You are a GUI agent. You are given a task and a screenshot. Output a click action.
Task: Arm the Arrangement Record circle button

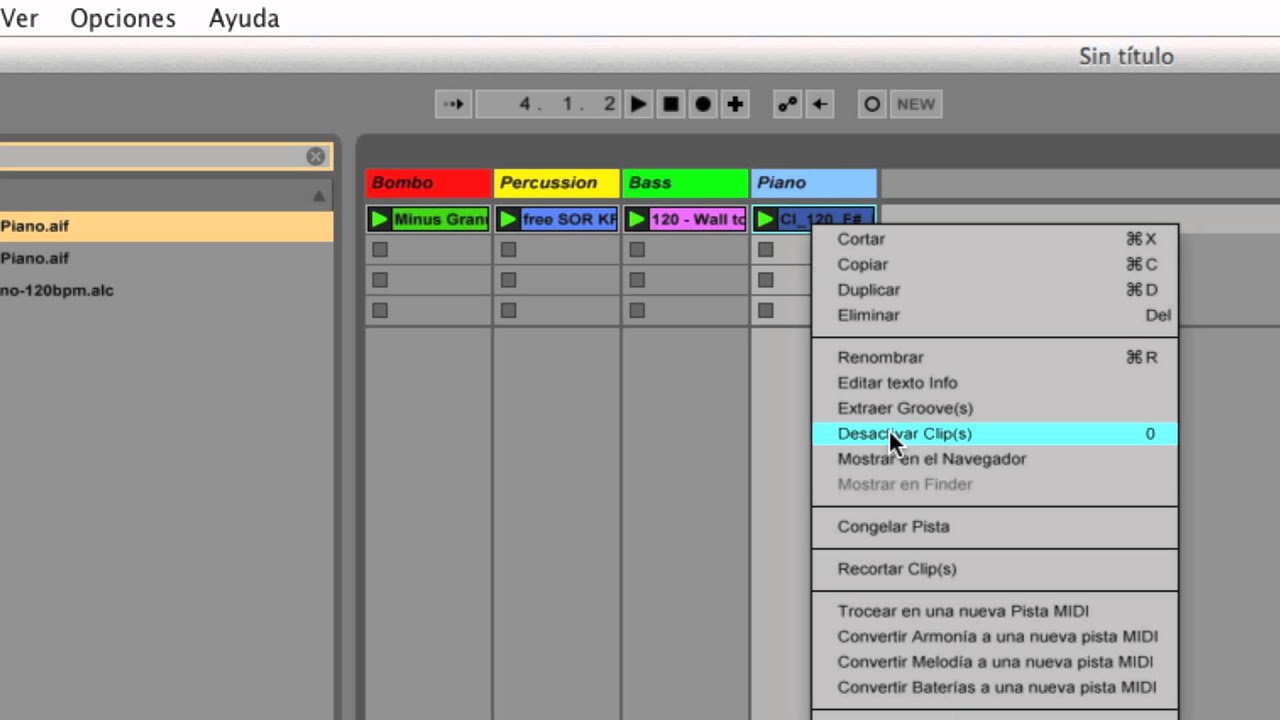pos(703,104)
